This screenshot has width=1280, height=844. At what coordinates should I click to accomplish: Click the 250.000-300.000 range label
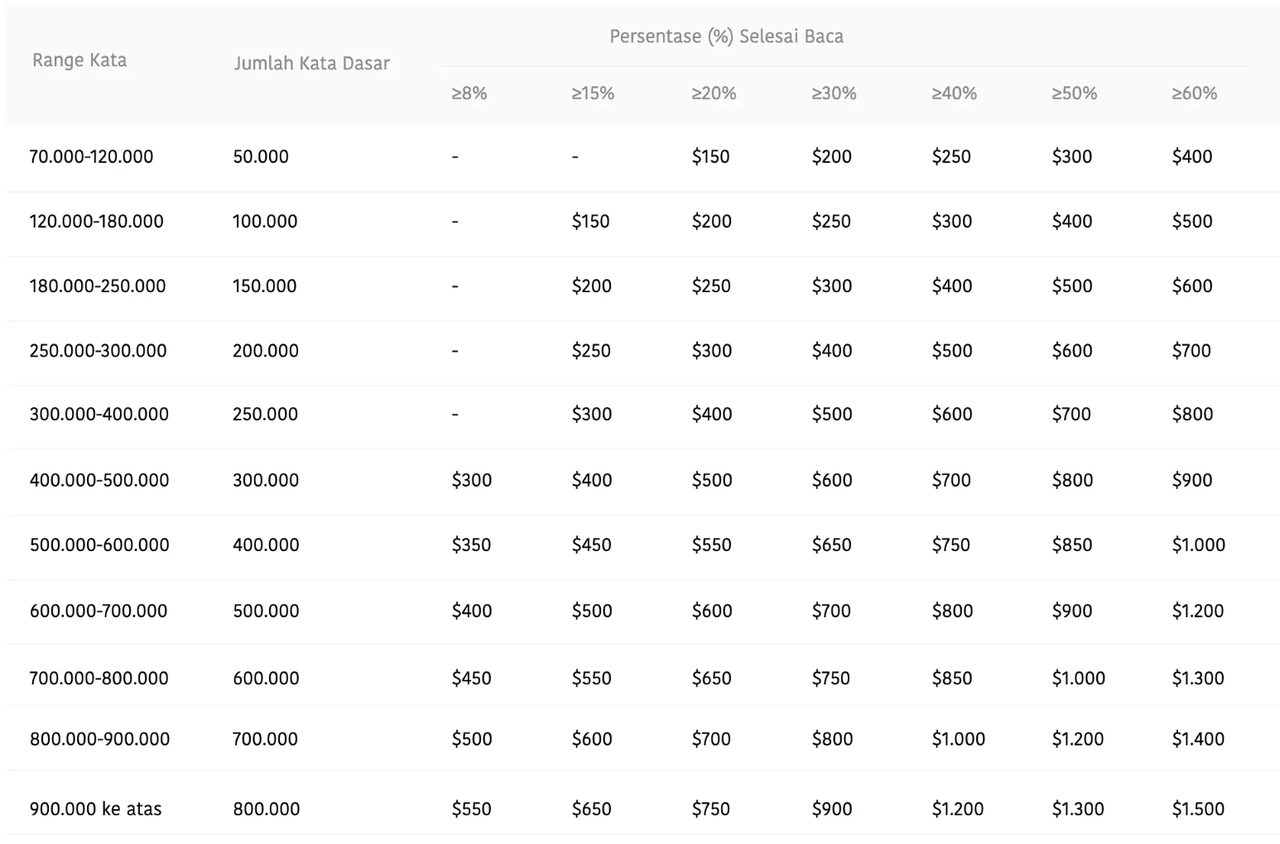(x=99, y=351)
